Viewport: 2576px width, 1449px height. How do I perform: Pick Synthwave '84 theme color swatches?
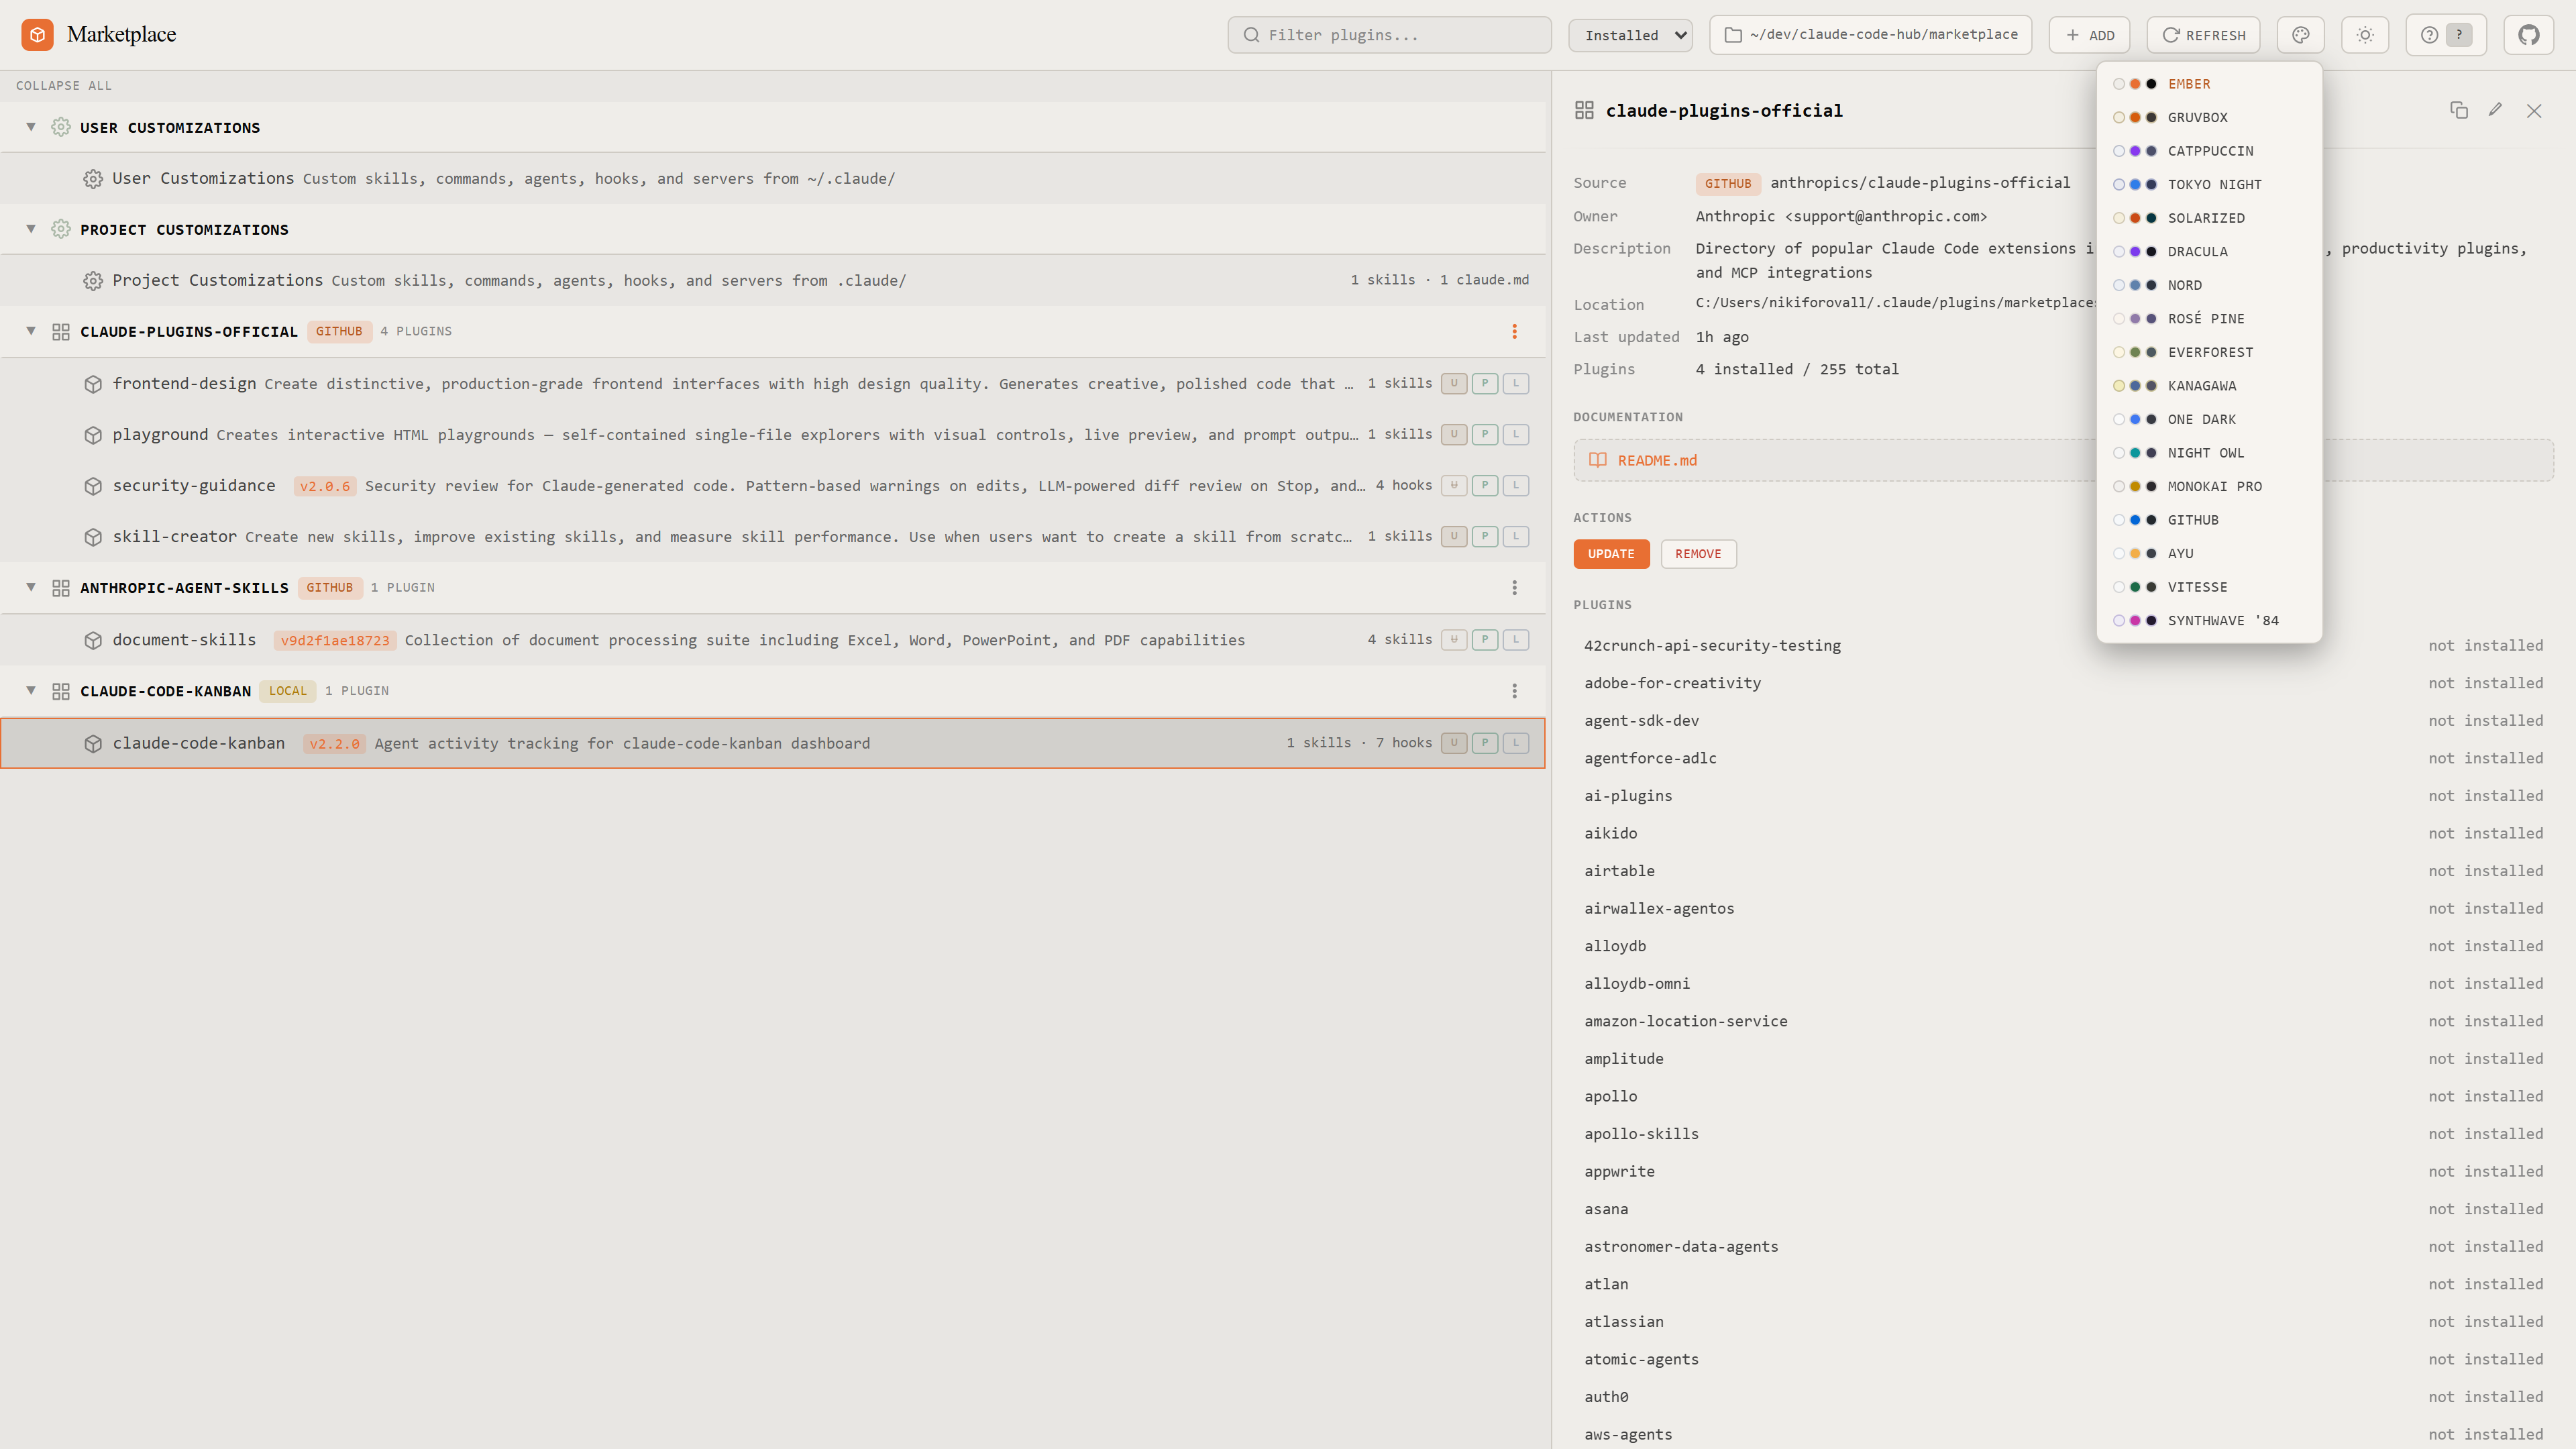tap(2134, 620)
